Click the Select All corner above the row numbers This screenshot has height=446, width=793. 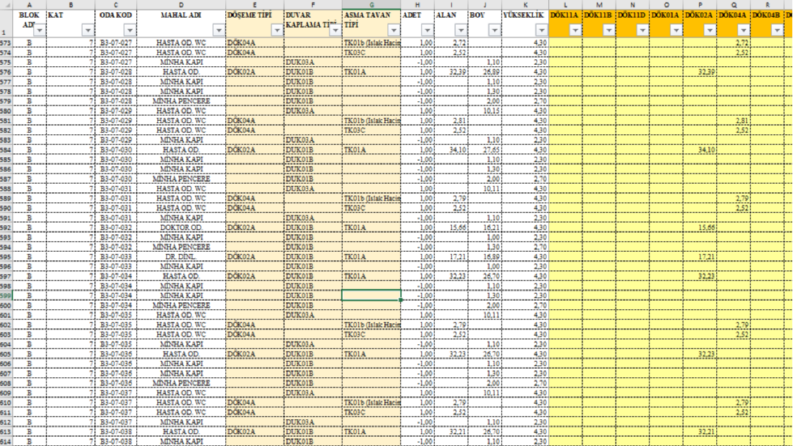pyautogui.click(x=6, y=5)
